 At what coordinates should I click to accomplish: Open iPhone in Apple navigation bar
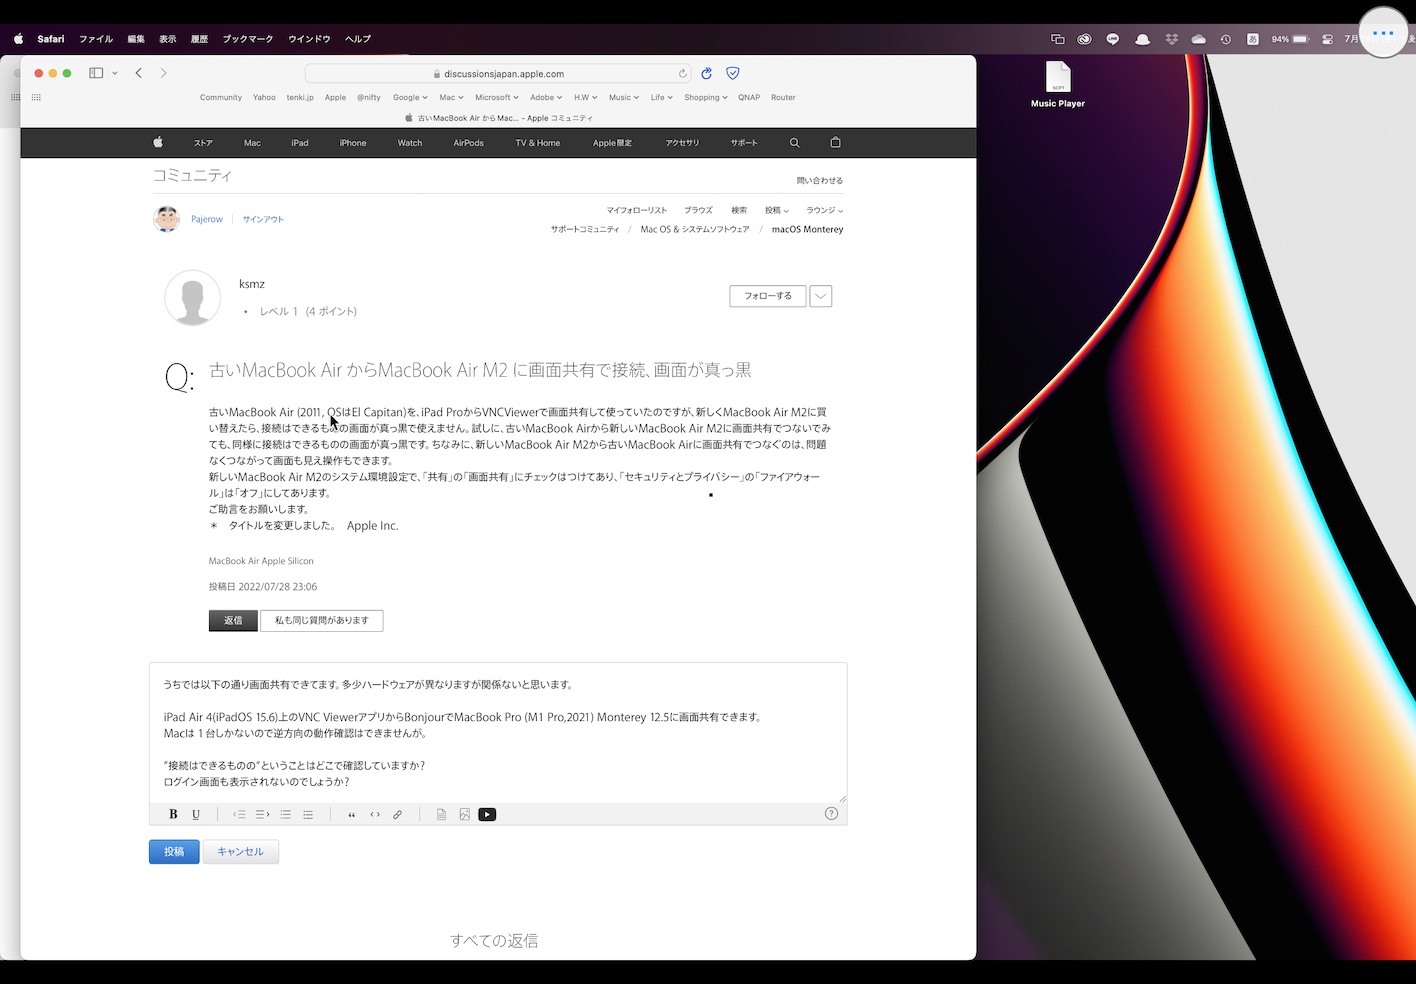click(353, 143)
